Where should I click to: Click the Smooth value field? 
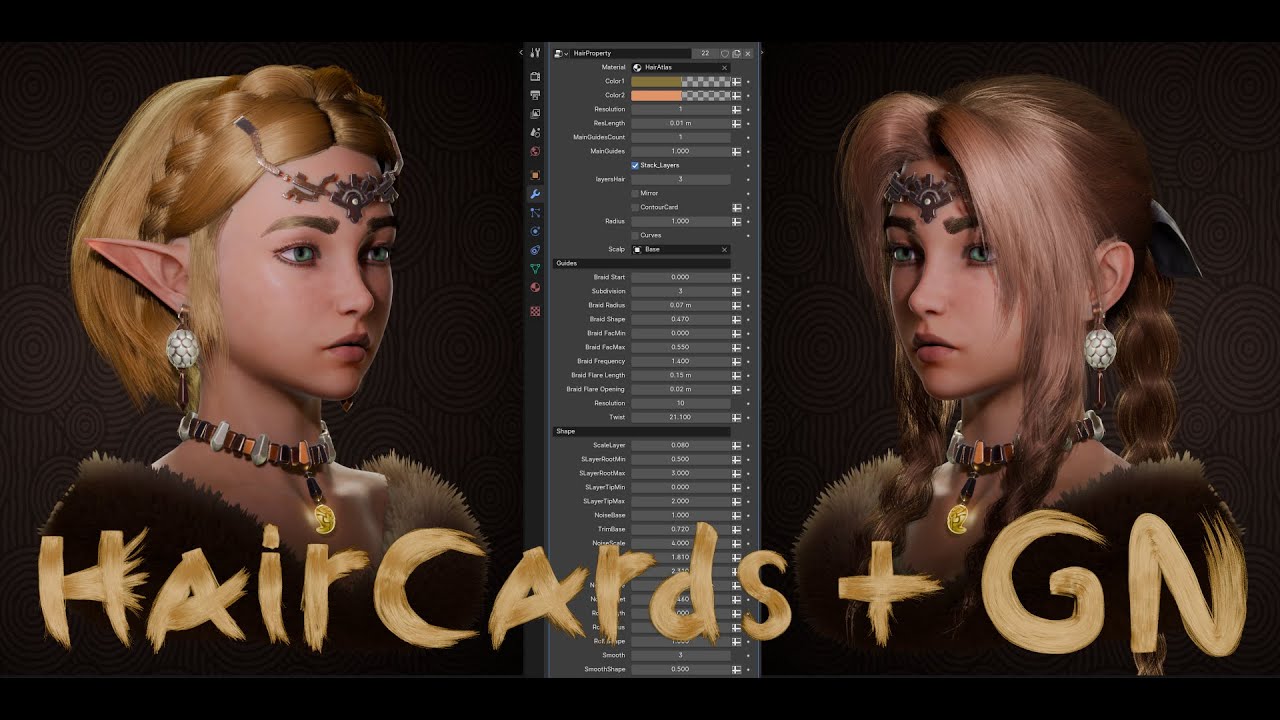coord(681,655)
